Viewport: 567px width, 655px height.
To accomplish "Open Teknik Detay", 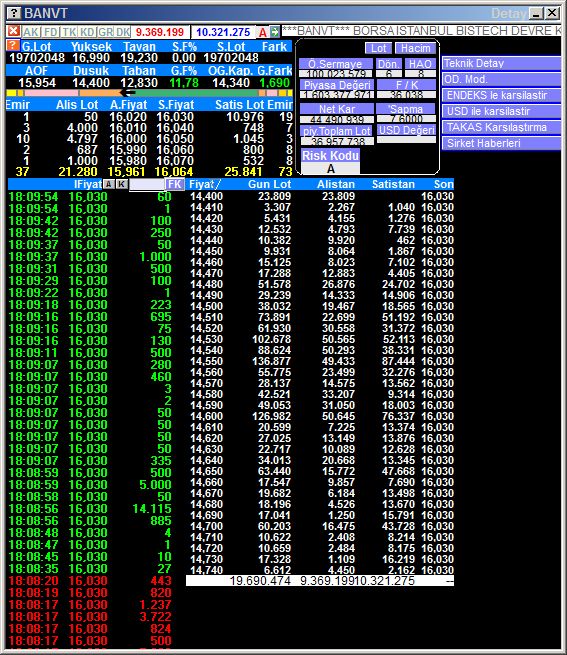I will pyautogui.click(x=501, y=63).
